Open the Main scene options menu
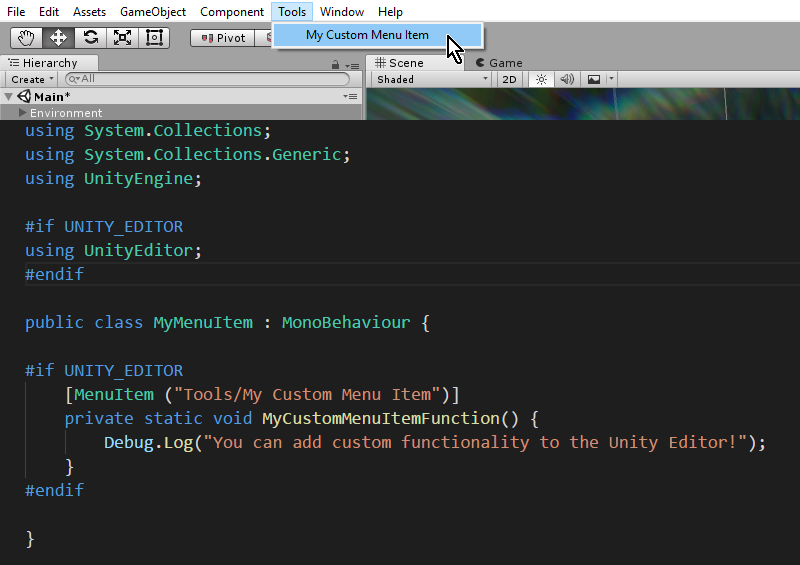 350,96
